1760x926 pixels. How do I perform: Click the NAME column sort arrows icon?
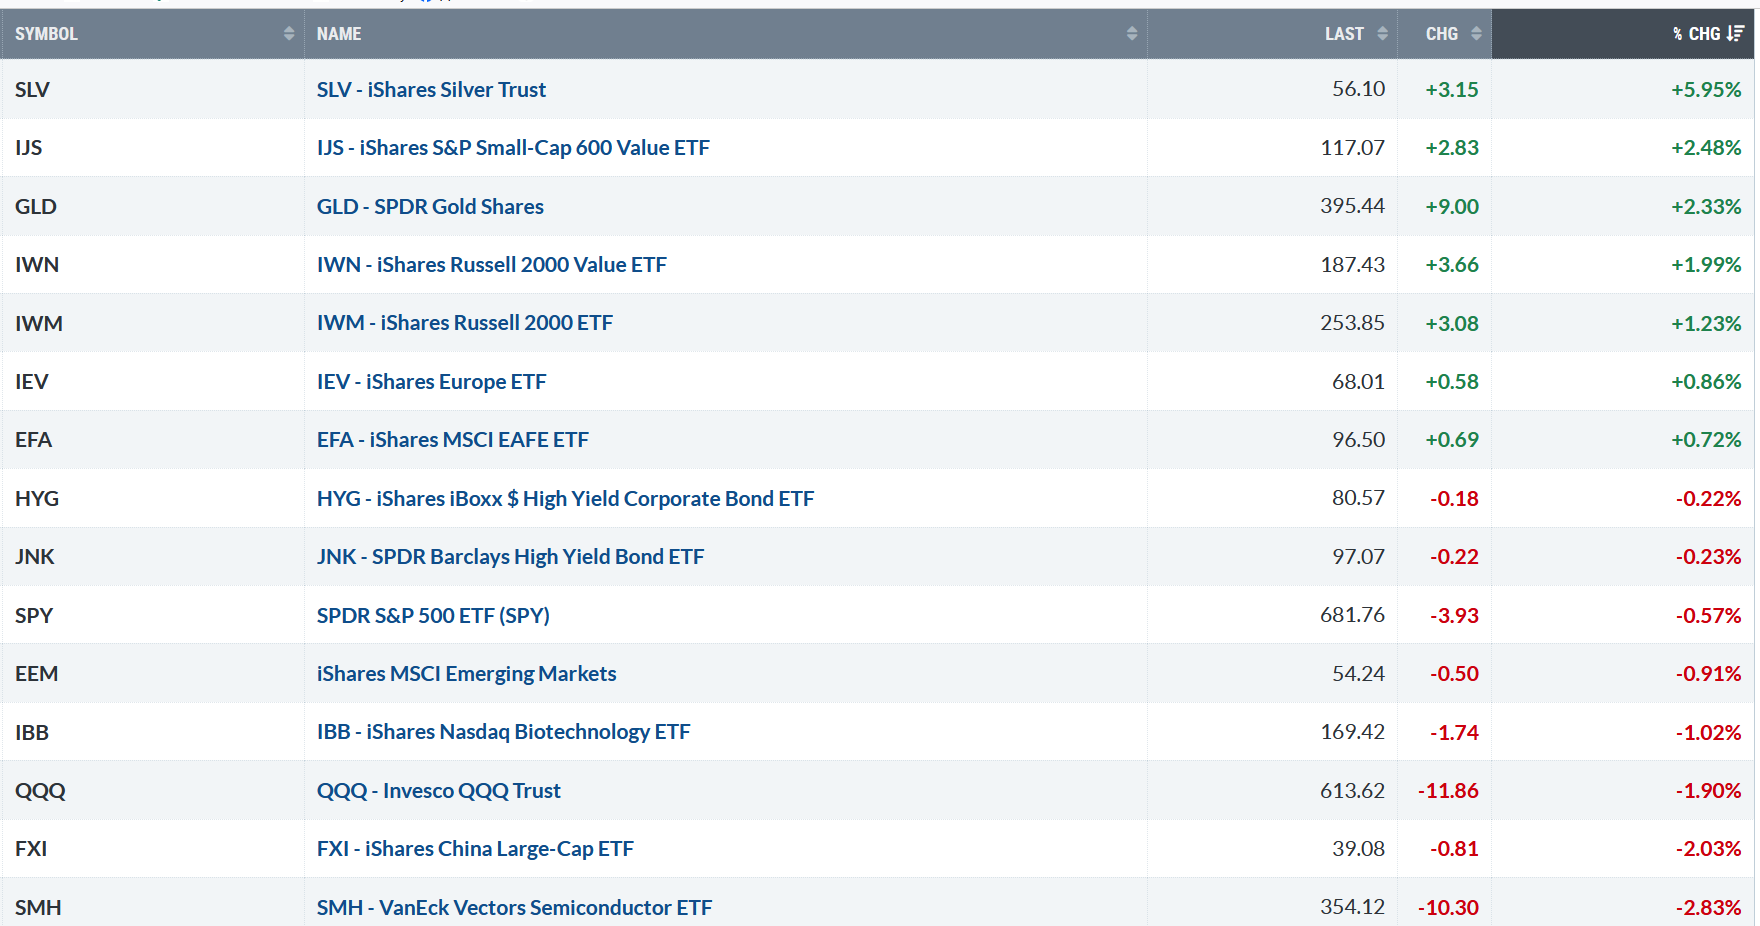coord(1132,34)
